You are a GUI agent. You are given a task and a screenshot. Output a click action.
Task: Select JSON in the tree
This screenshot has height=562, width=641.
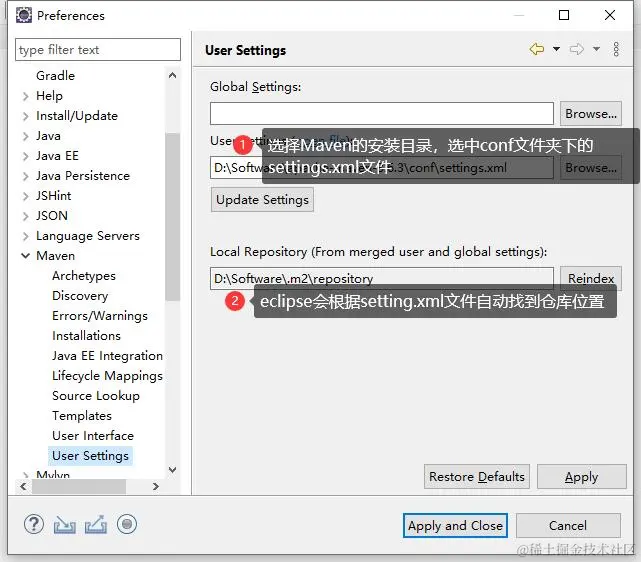52,216
